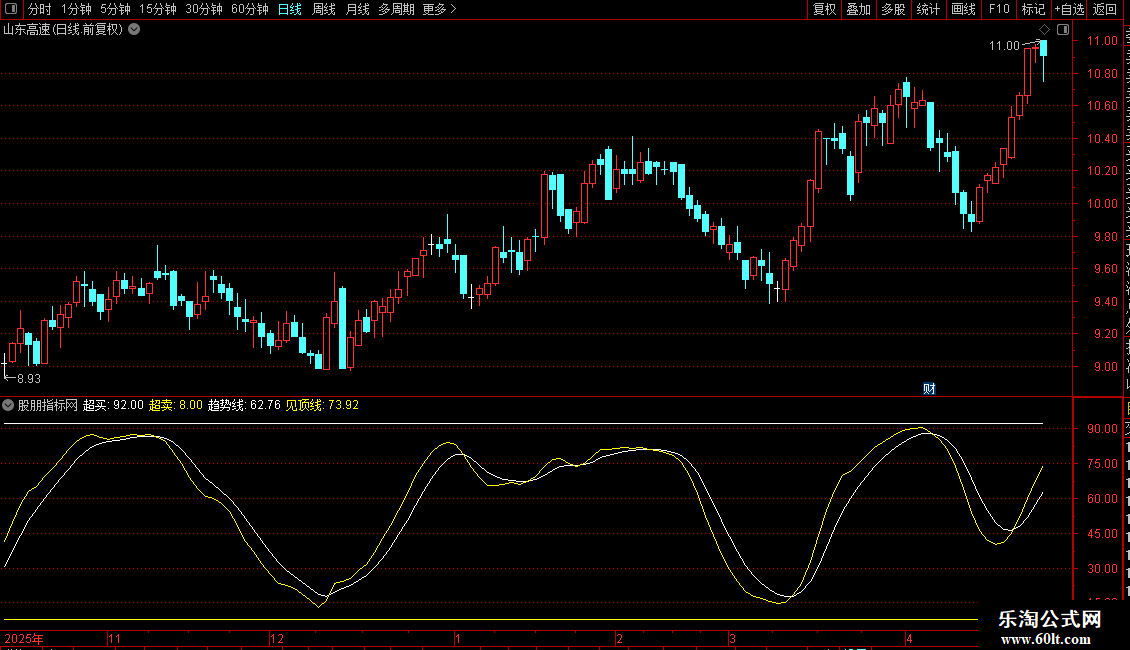Select the 15分钟 period
This screenshot has width=1130, height=650.
tap(158, 9)
